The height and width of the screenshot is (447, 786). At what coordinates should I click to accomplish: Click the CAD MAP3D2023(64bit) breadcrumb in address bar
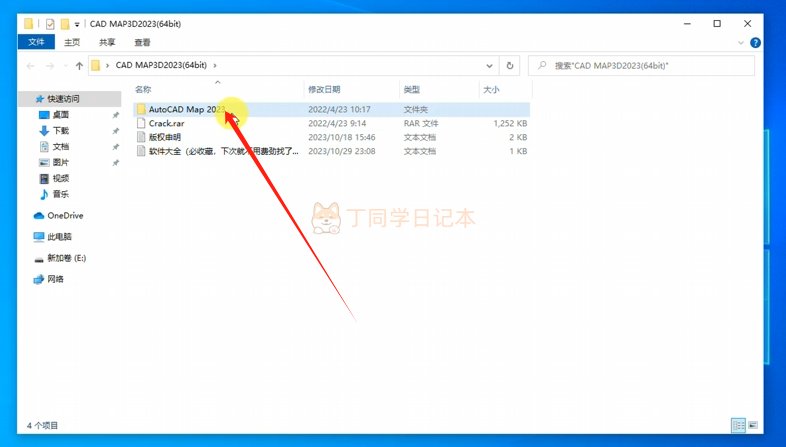coord(161,65)
